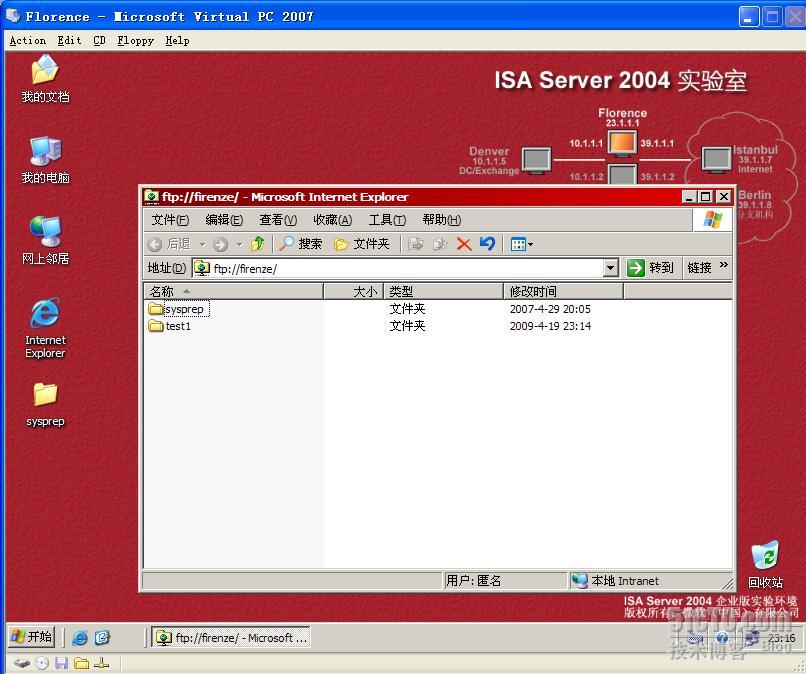
Task: Click the second quick launch icon
Action: tap(102, 638)
